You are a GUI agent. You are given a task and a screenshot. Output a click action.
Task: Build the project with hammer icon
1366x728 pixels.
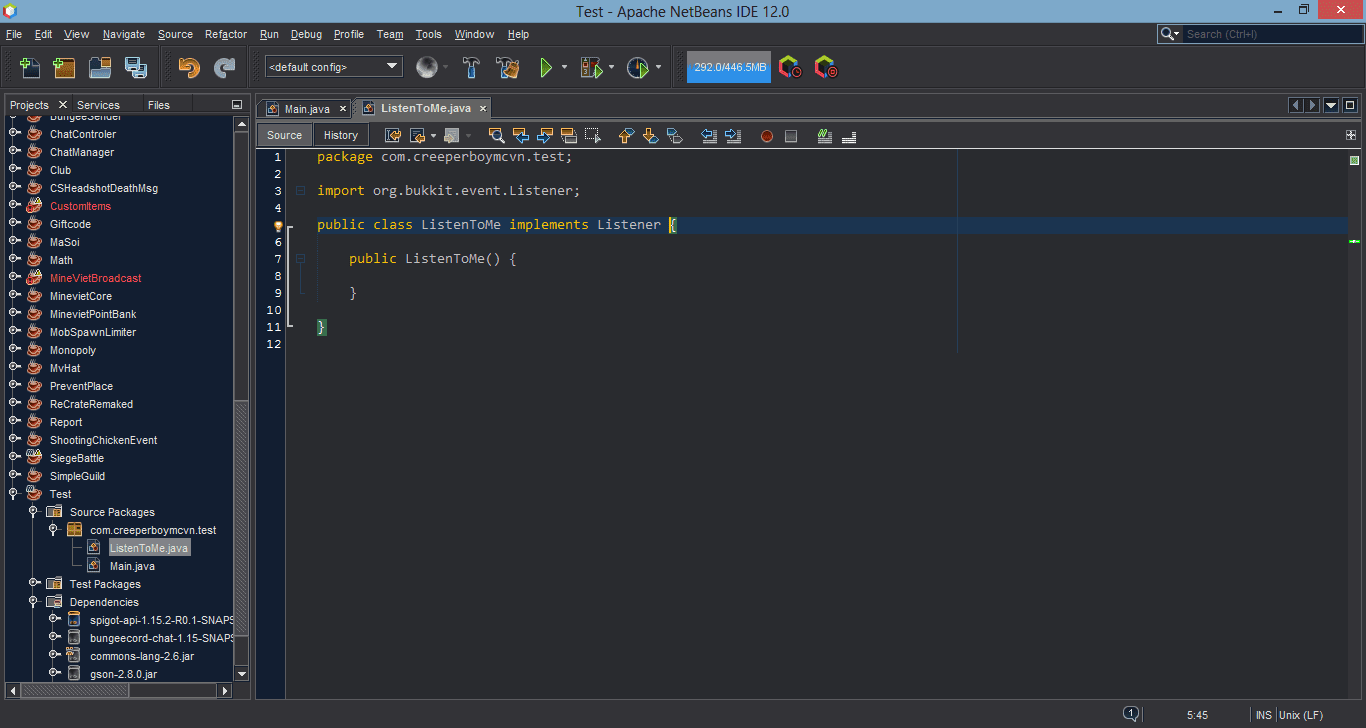471,68
